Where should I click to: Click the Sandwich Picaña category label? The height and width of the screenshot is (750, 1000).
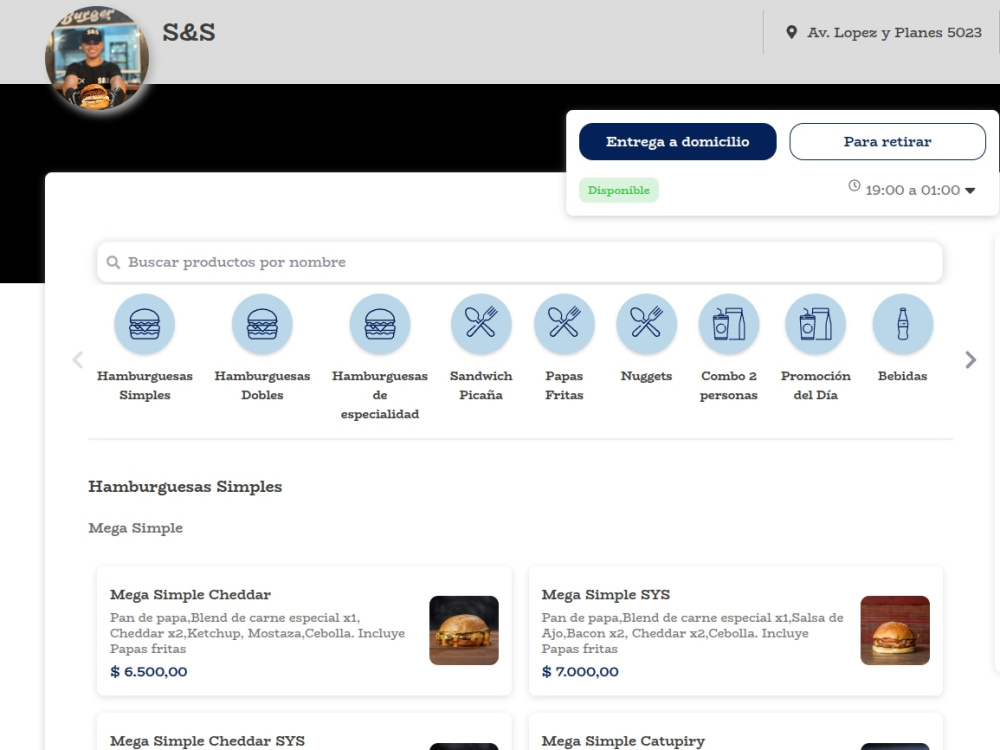(481, 385)
